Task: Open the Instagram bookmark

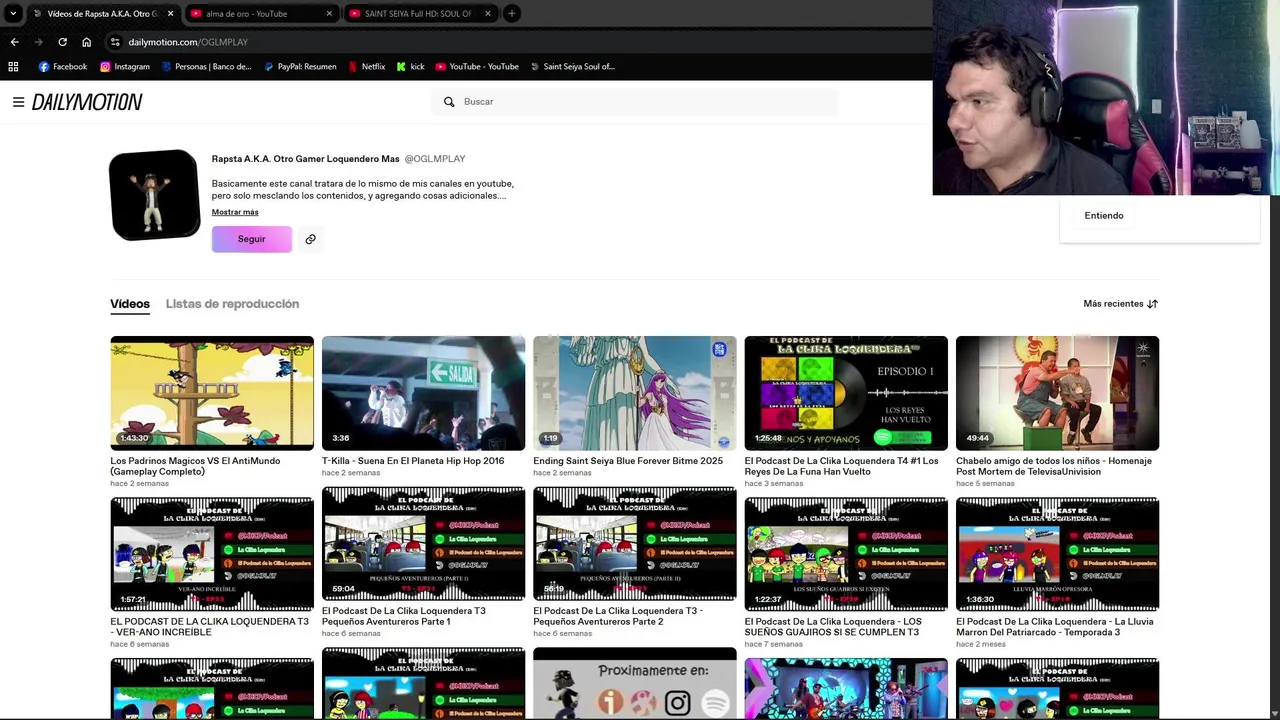Action: (125, 67)
